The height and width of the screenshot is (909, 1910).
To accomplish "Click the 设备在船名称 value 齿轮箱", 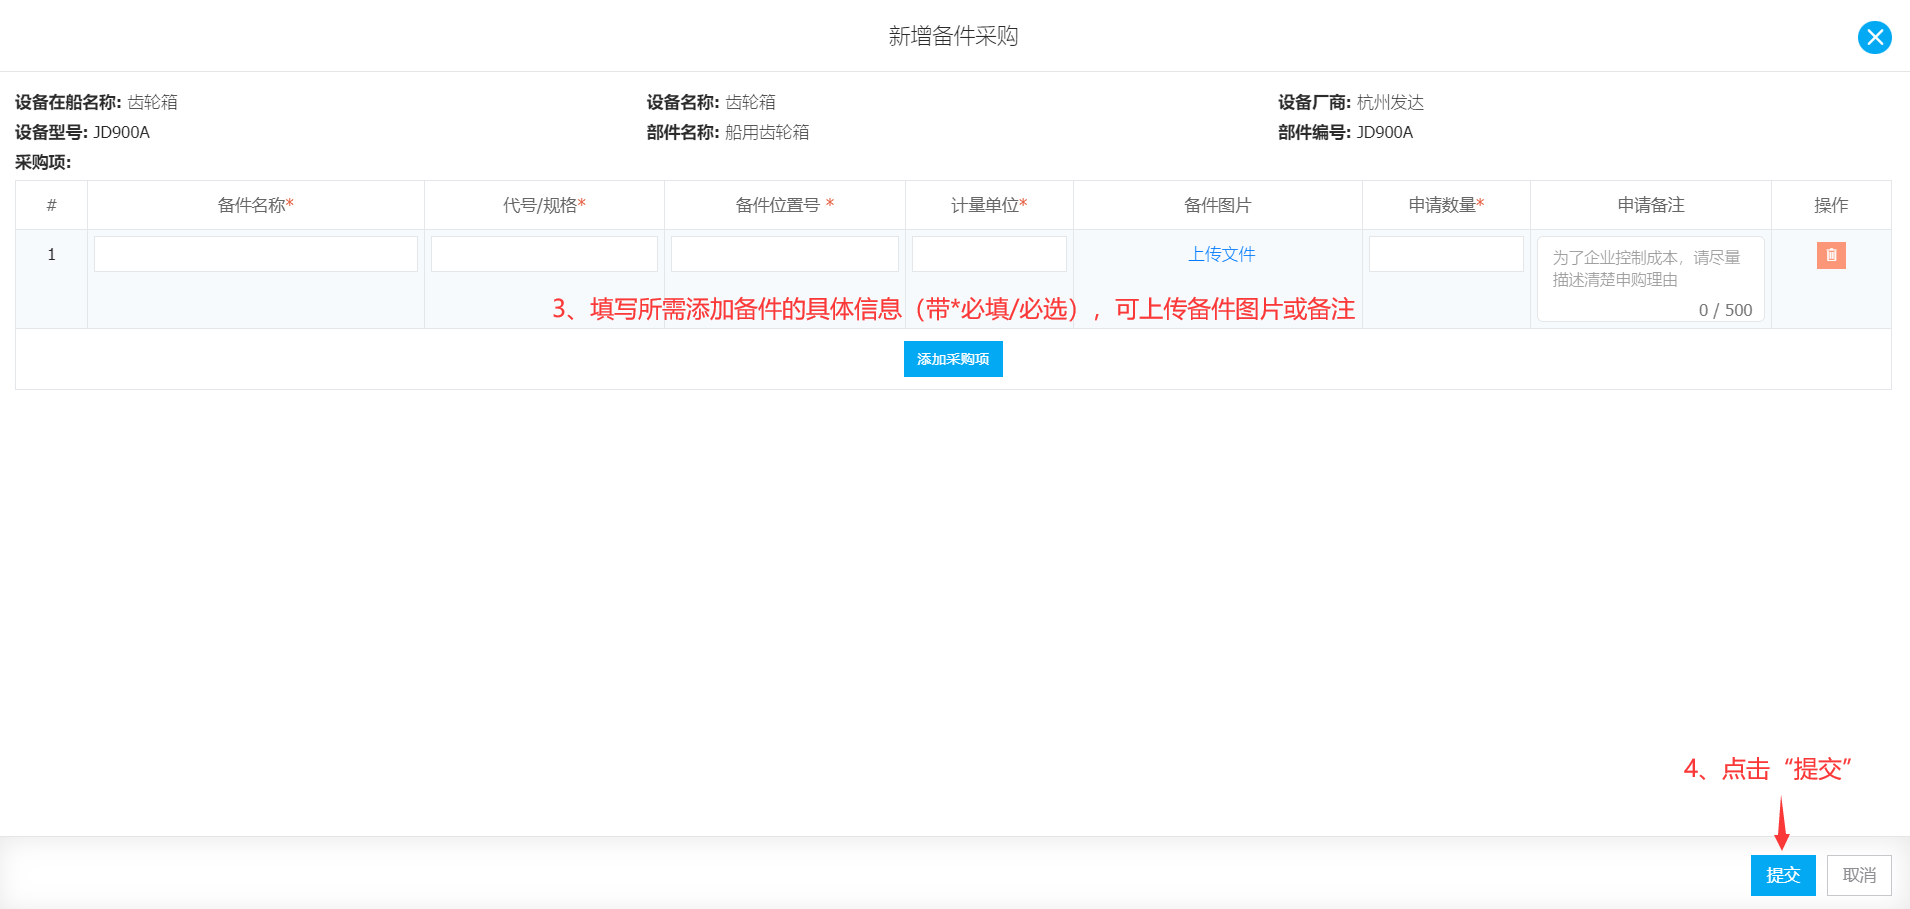I will (153, 102).
